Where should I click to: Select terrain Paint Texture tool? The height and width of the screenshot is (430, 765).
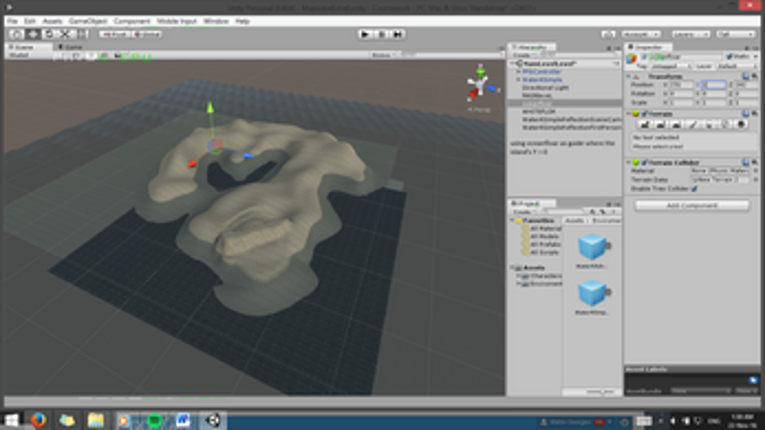(x=692, y=125)
